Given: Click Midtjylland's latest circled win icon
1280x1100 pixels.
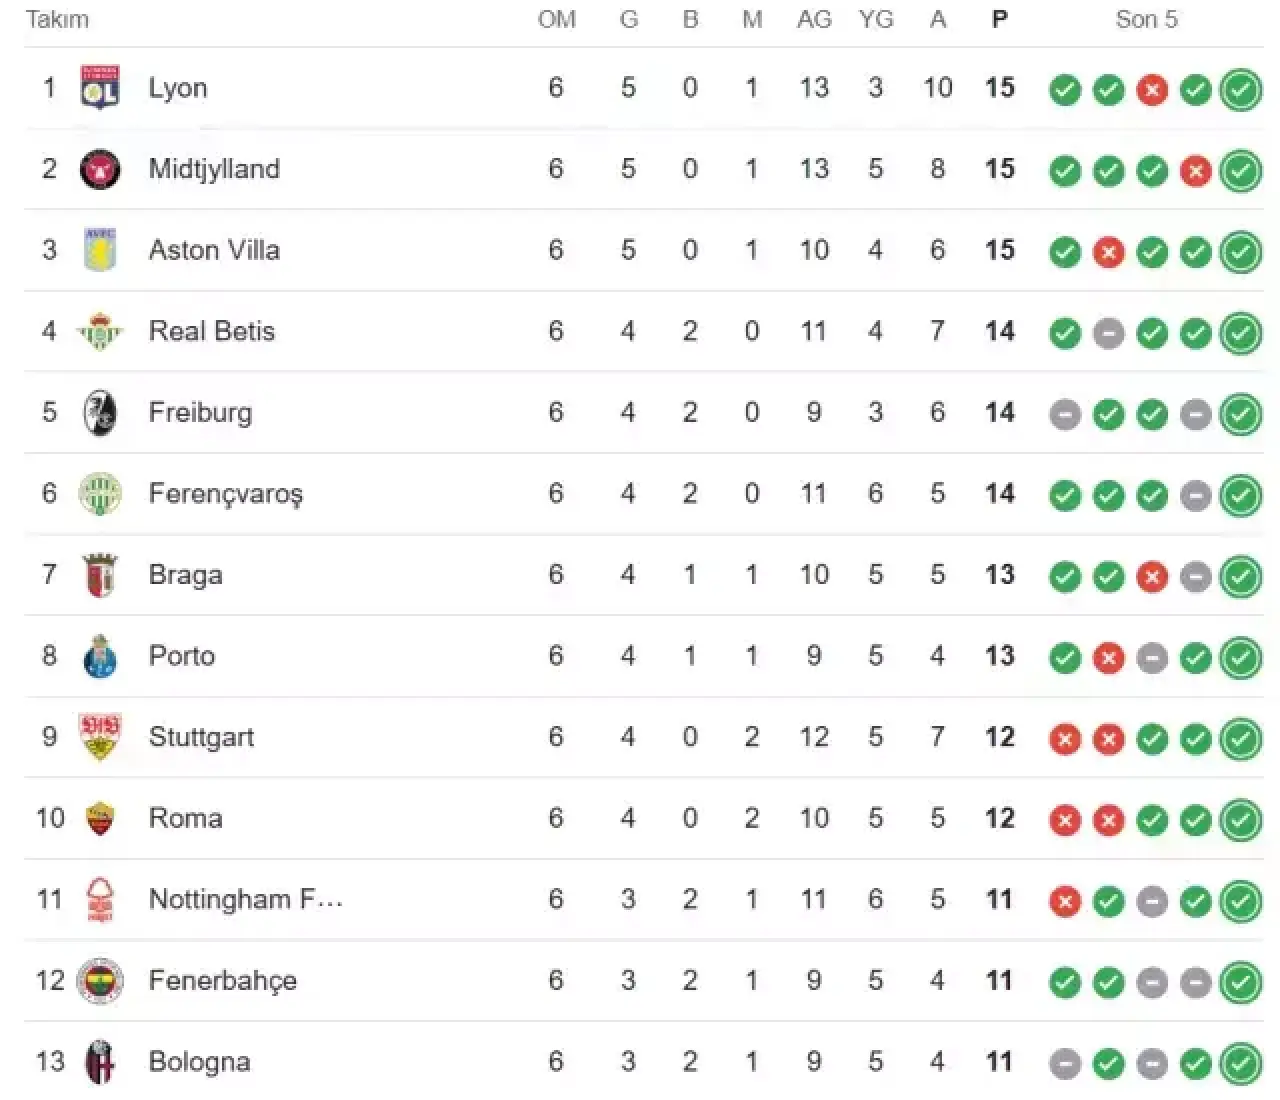Looking at the screenshot, I should click(1241, 171).
